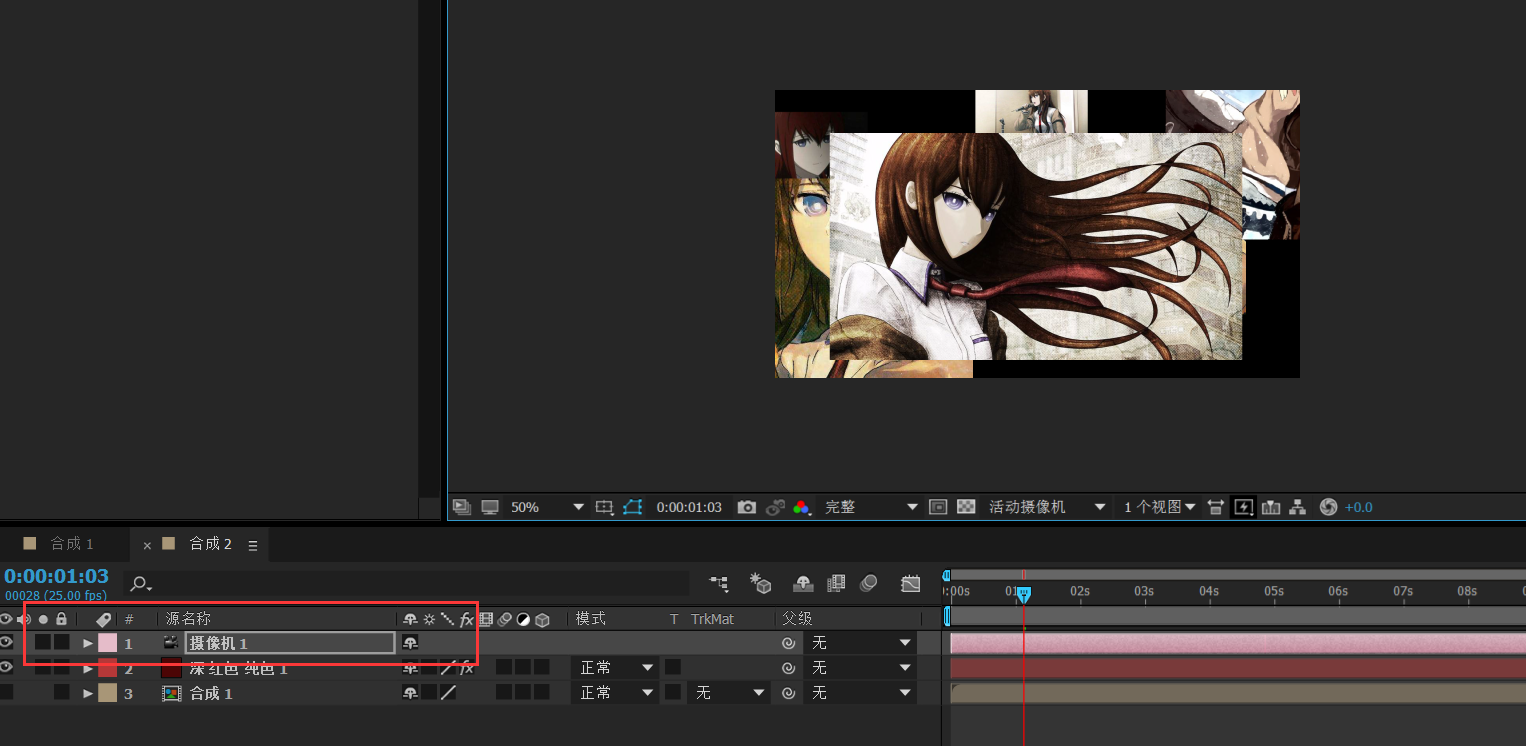Click the viewer current time 0:00:01:03 display

coord(689,507)
